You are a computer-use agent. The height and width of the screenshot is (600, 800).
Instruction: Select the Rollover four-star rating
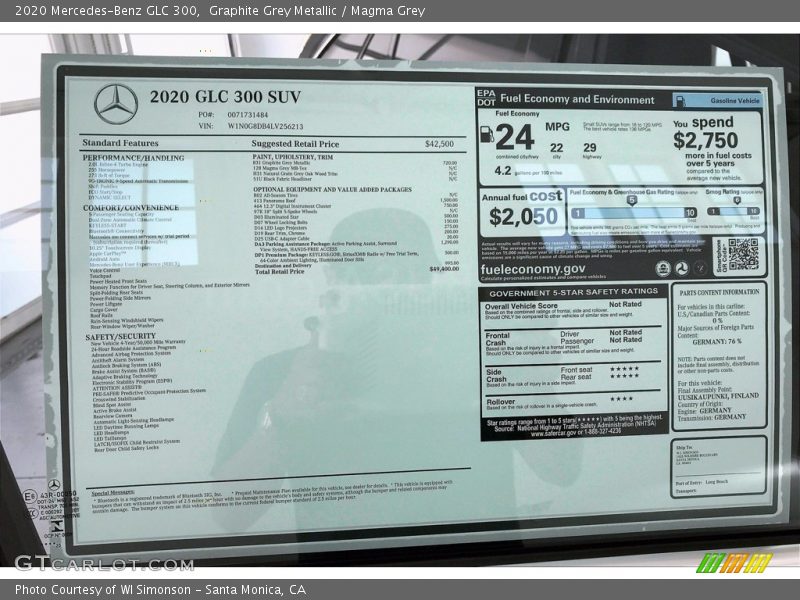[621, 398]
